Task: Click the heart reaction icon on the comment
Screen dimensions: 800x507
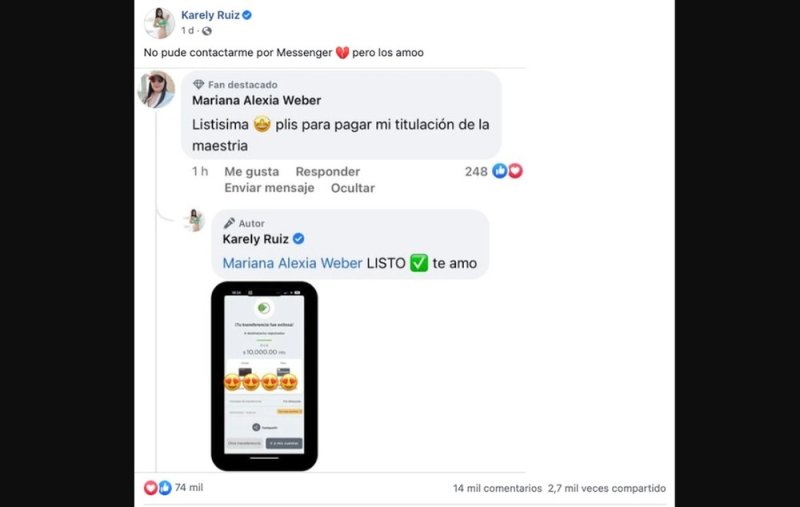Action: pyautogui.click(x=515, y=171)
